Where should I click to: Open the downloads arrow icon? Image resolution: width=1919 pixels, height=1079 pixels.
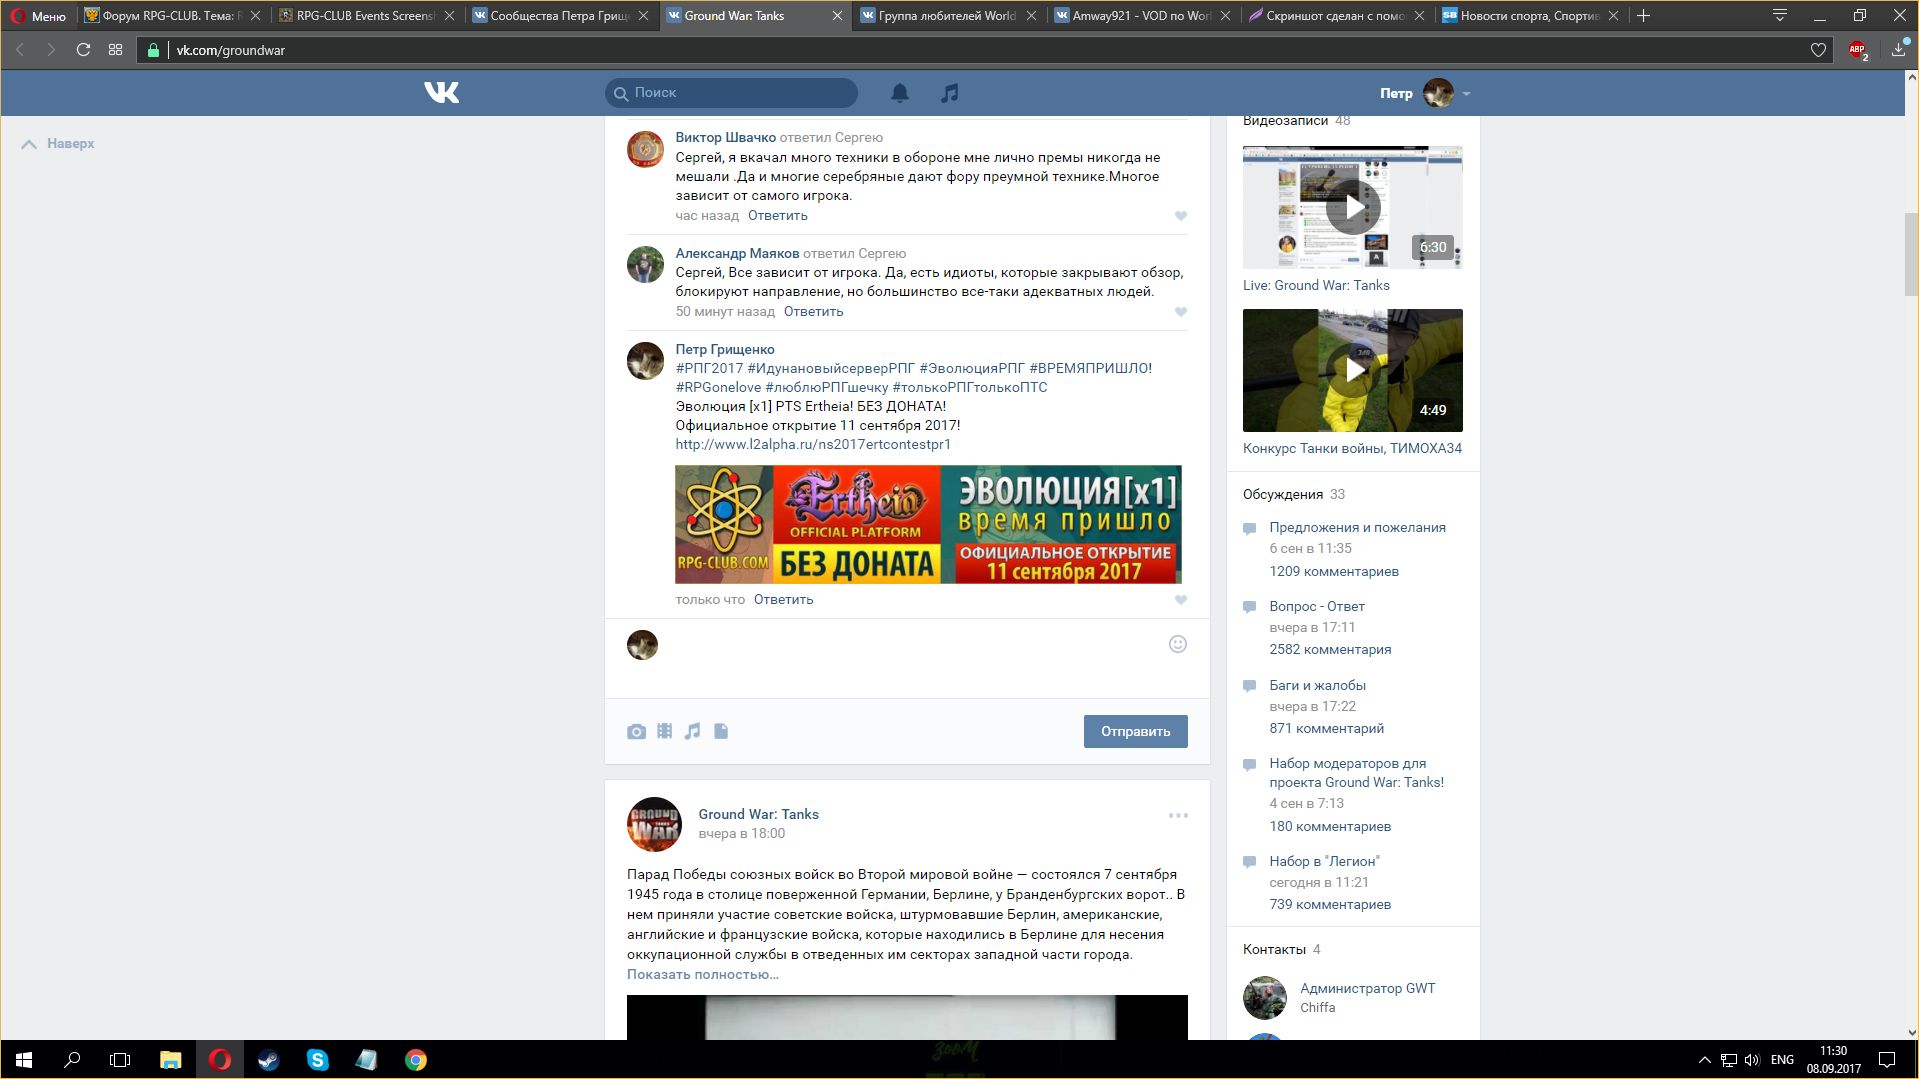[x=1898, y=50]
